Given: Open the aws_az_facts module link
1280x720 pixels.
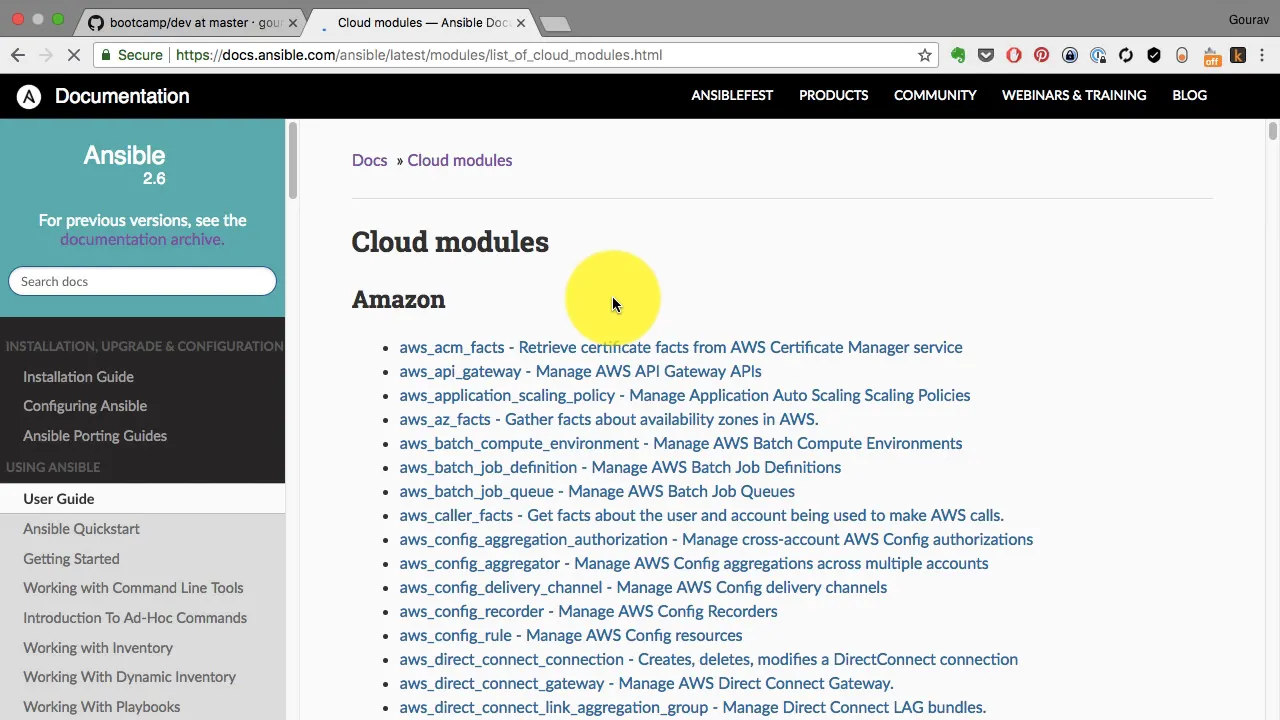Looking at the screenshot, I should [x=609, y=419].
